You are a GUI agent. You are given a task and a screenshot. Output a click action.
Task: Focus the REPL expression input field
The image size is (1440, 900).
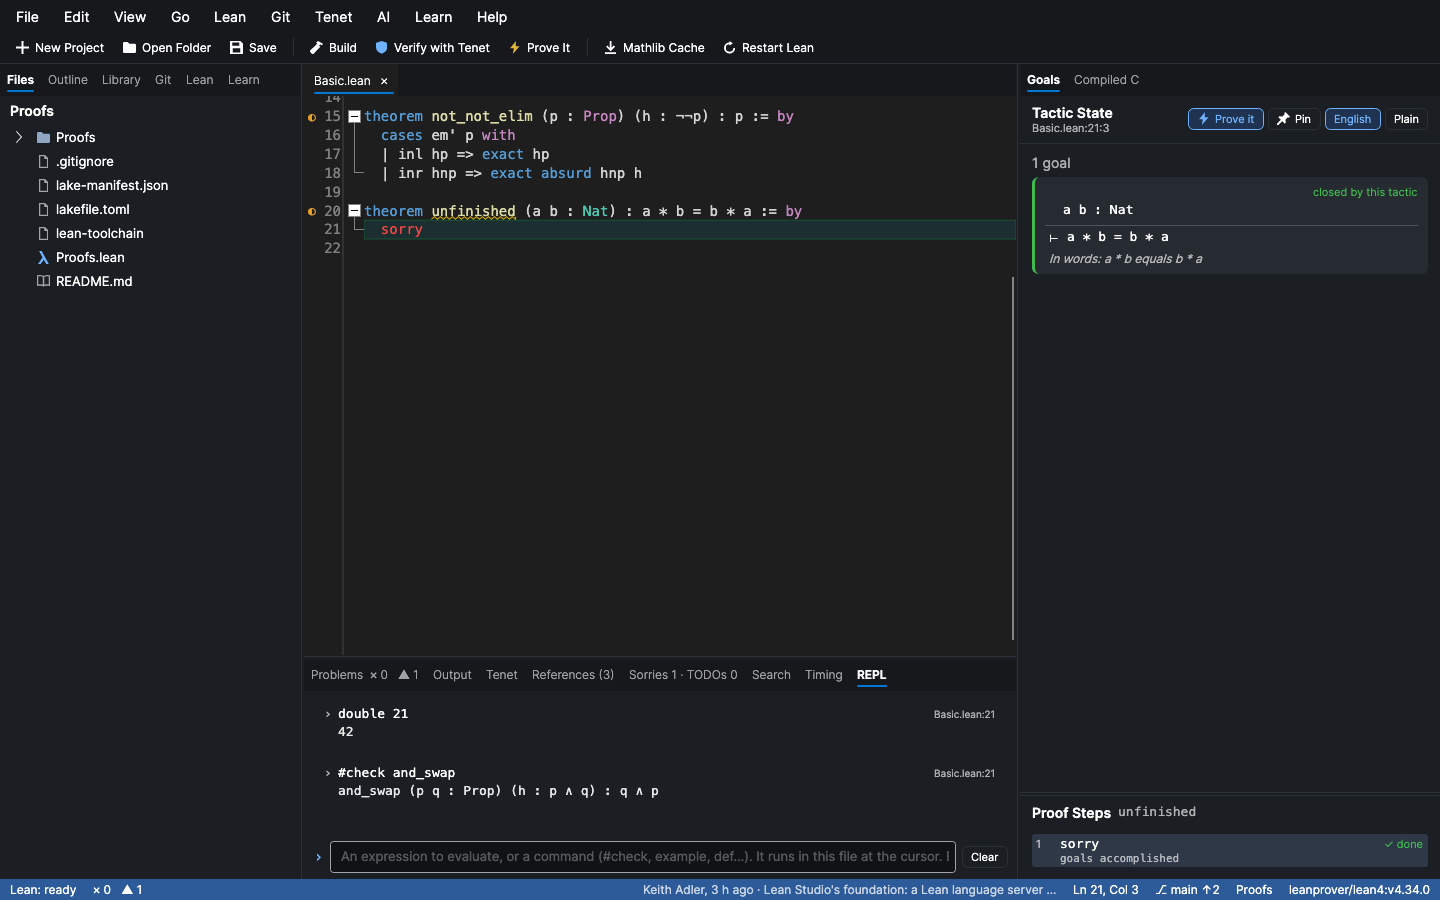[643, 857]
